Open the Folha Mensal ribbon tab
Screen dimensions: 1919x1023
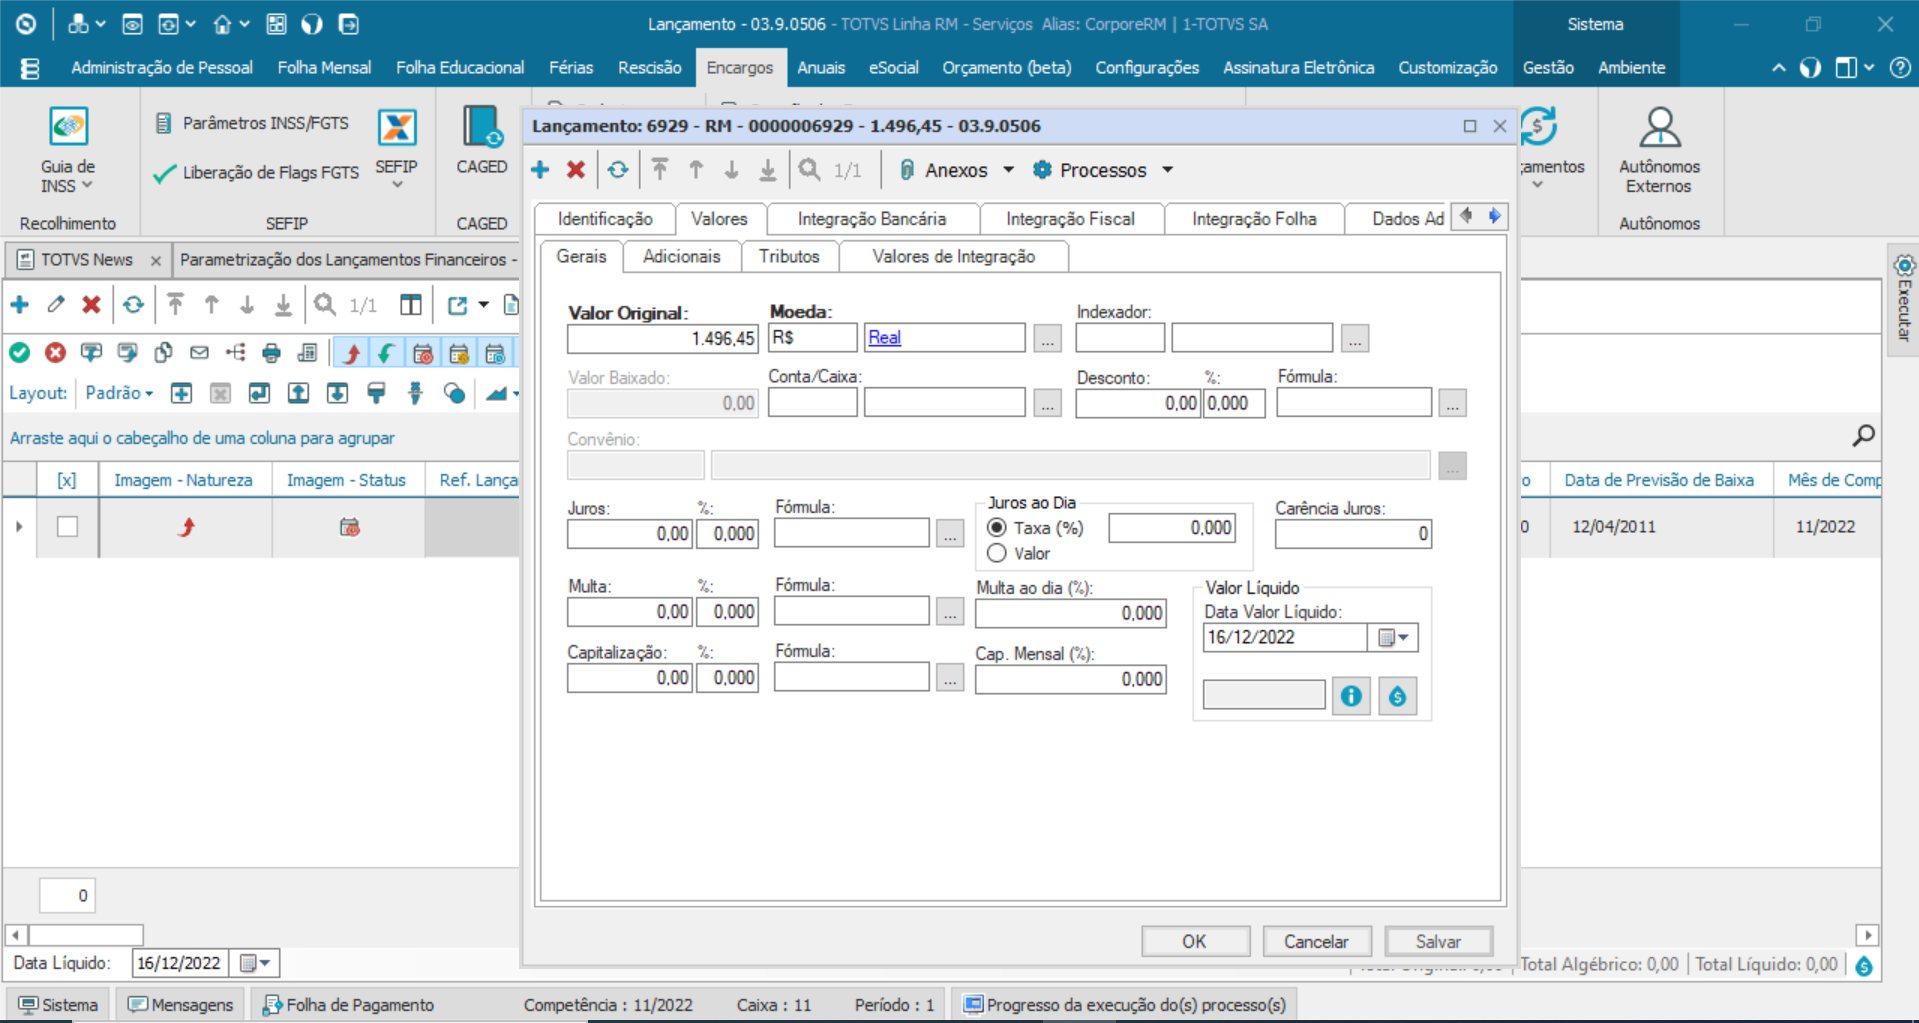[324, 68]
